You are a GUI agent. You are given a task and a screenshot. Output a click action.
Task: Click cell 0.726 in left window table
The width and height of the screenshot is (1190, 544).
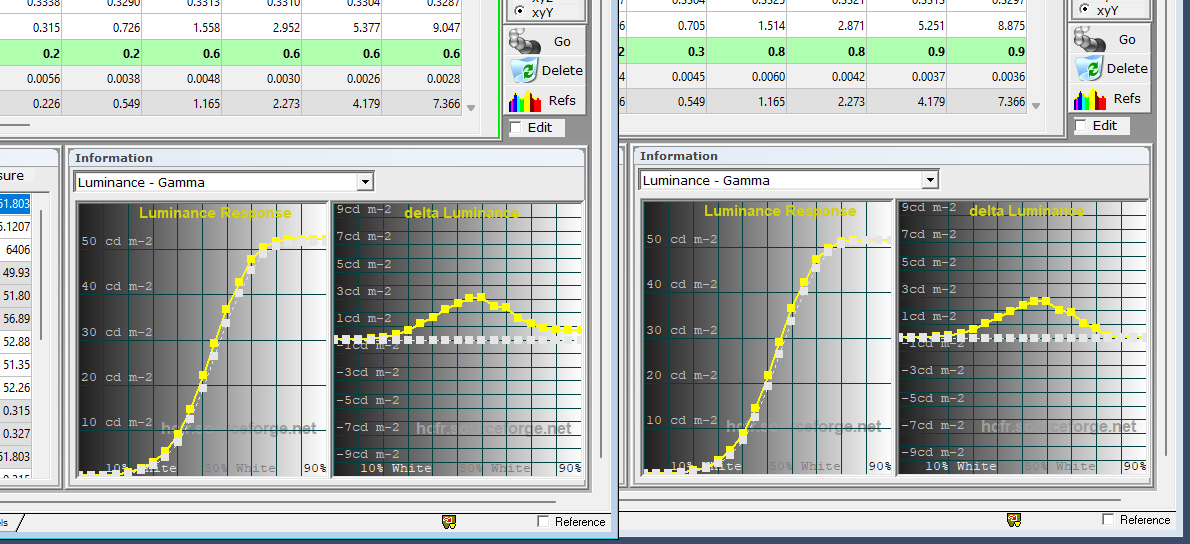[x=101, y=27]
